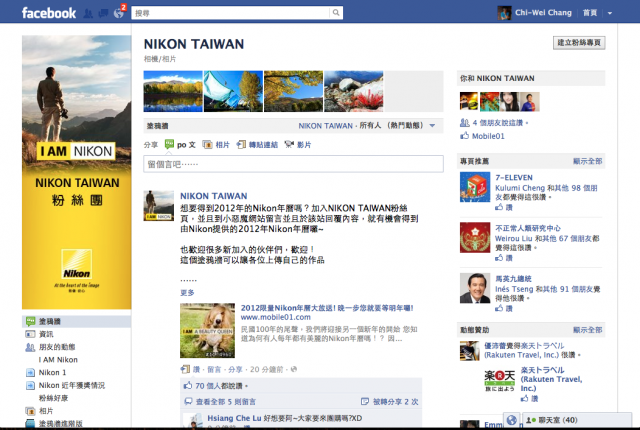This screenshot has width=640, height=430.
Task: Open 粉絲好康 sidebar item
Action: point(53,398)
